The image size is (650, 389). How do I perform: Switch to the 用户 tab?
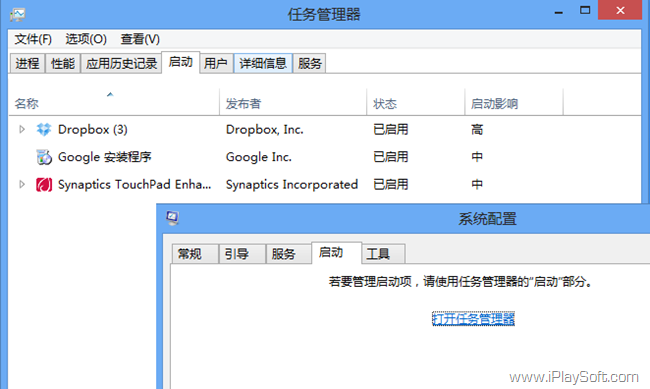tap(216, 63)
